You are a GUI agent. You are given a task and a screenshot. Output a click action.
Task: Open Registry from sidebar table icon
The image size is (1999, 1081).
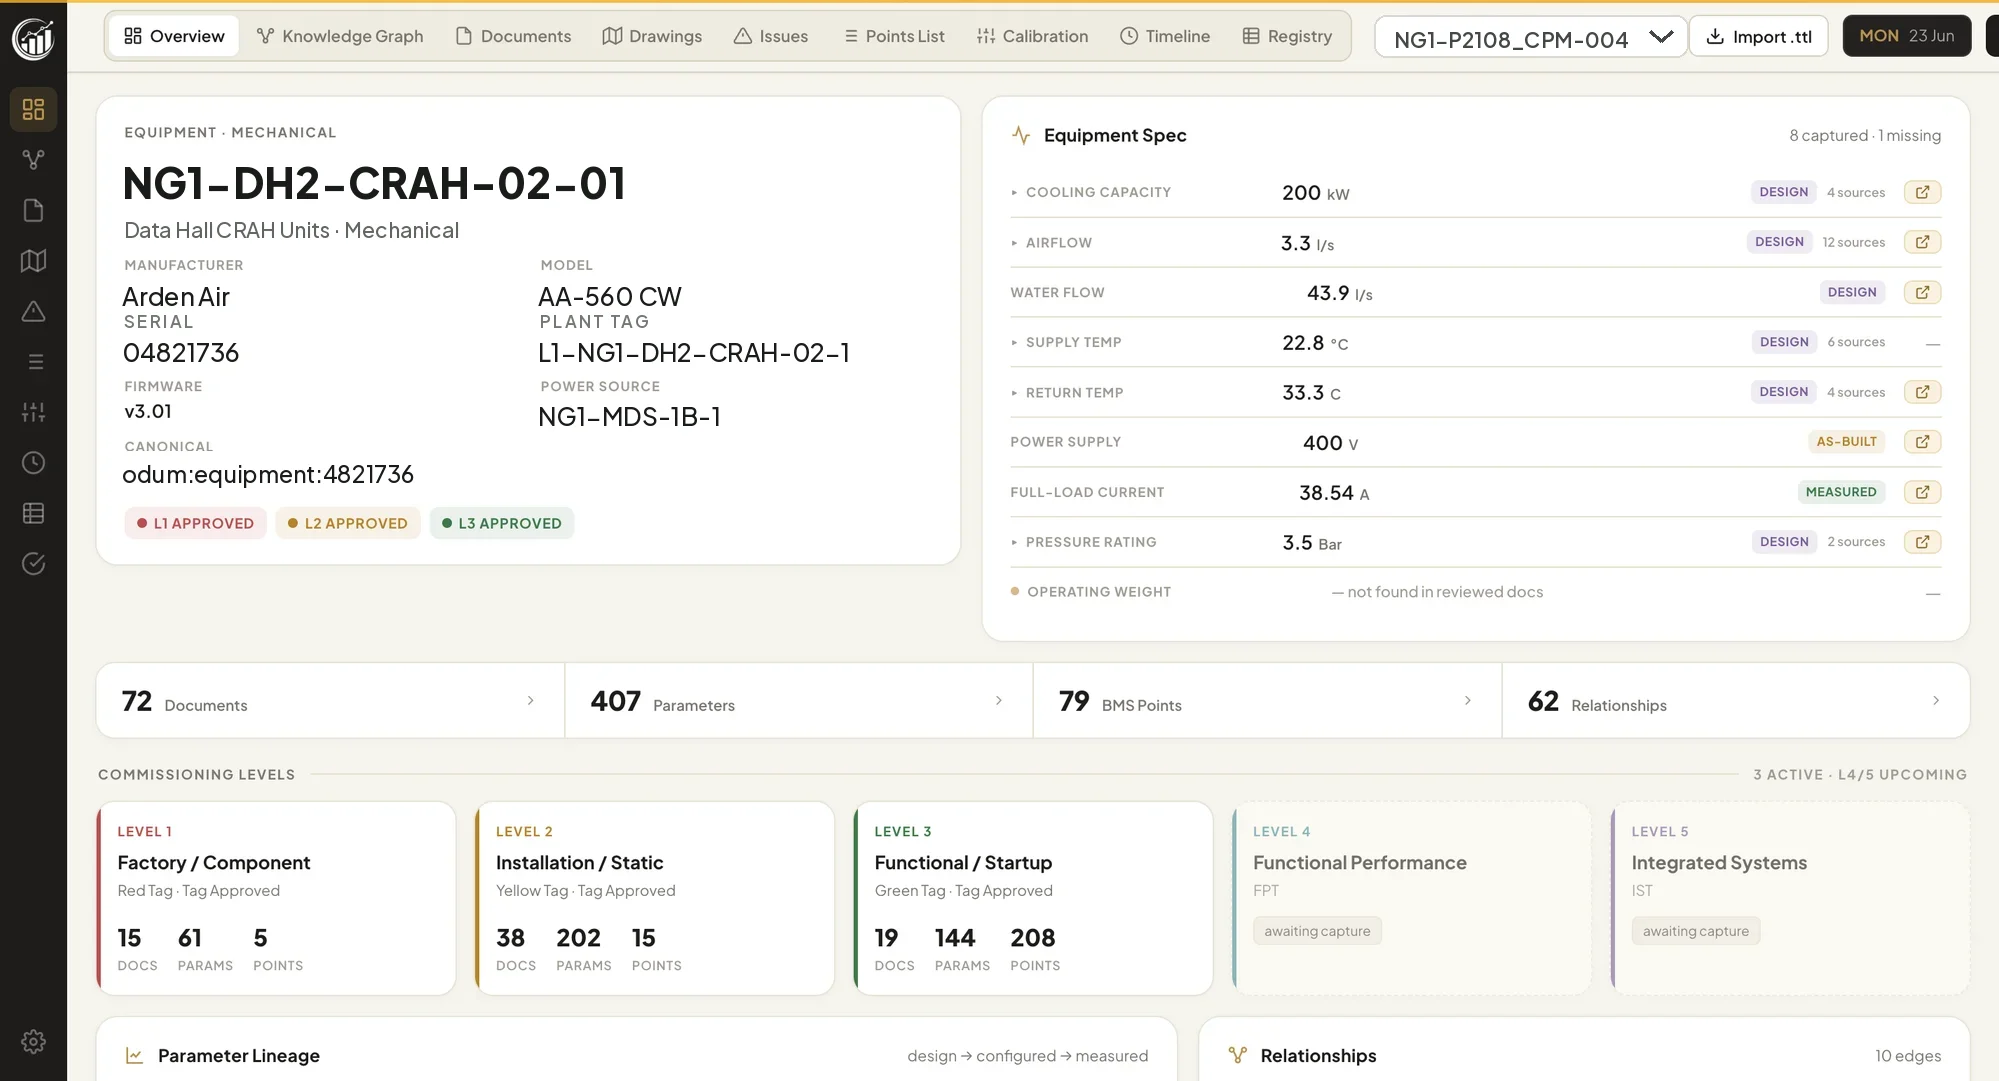[33, 513]
